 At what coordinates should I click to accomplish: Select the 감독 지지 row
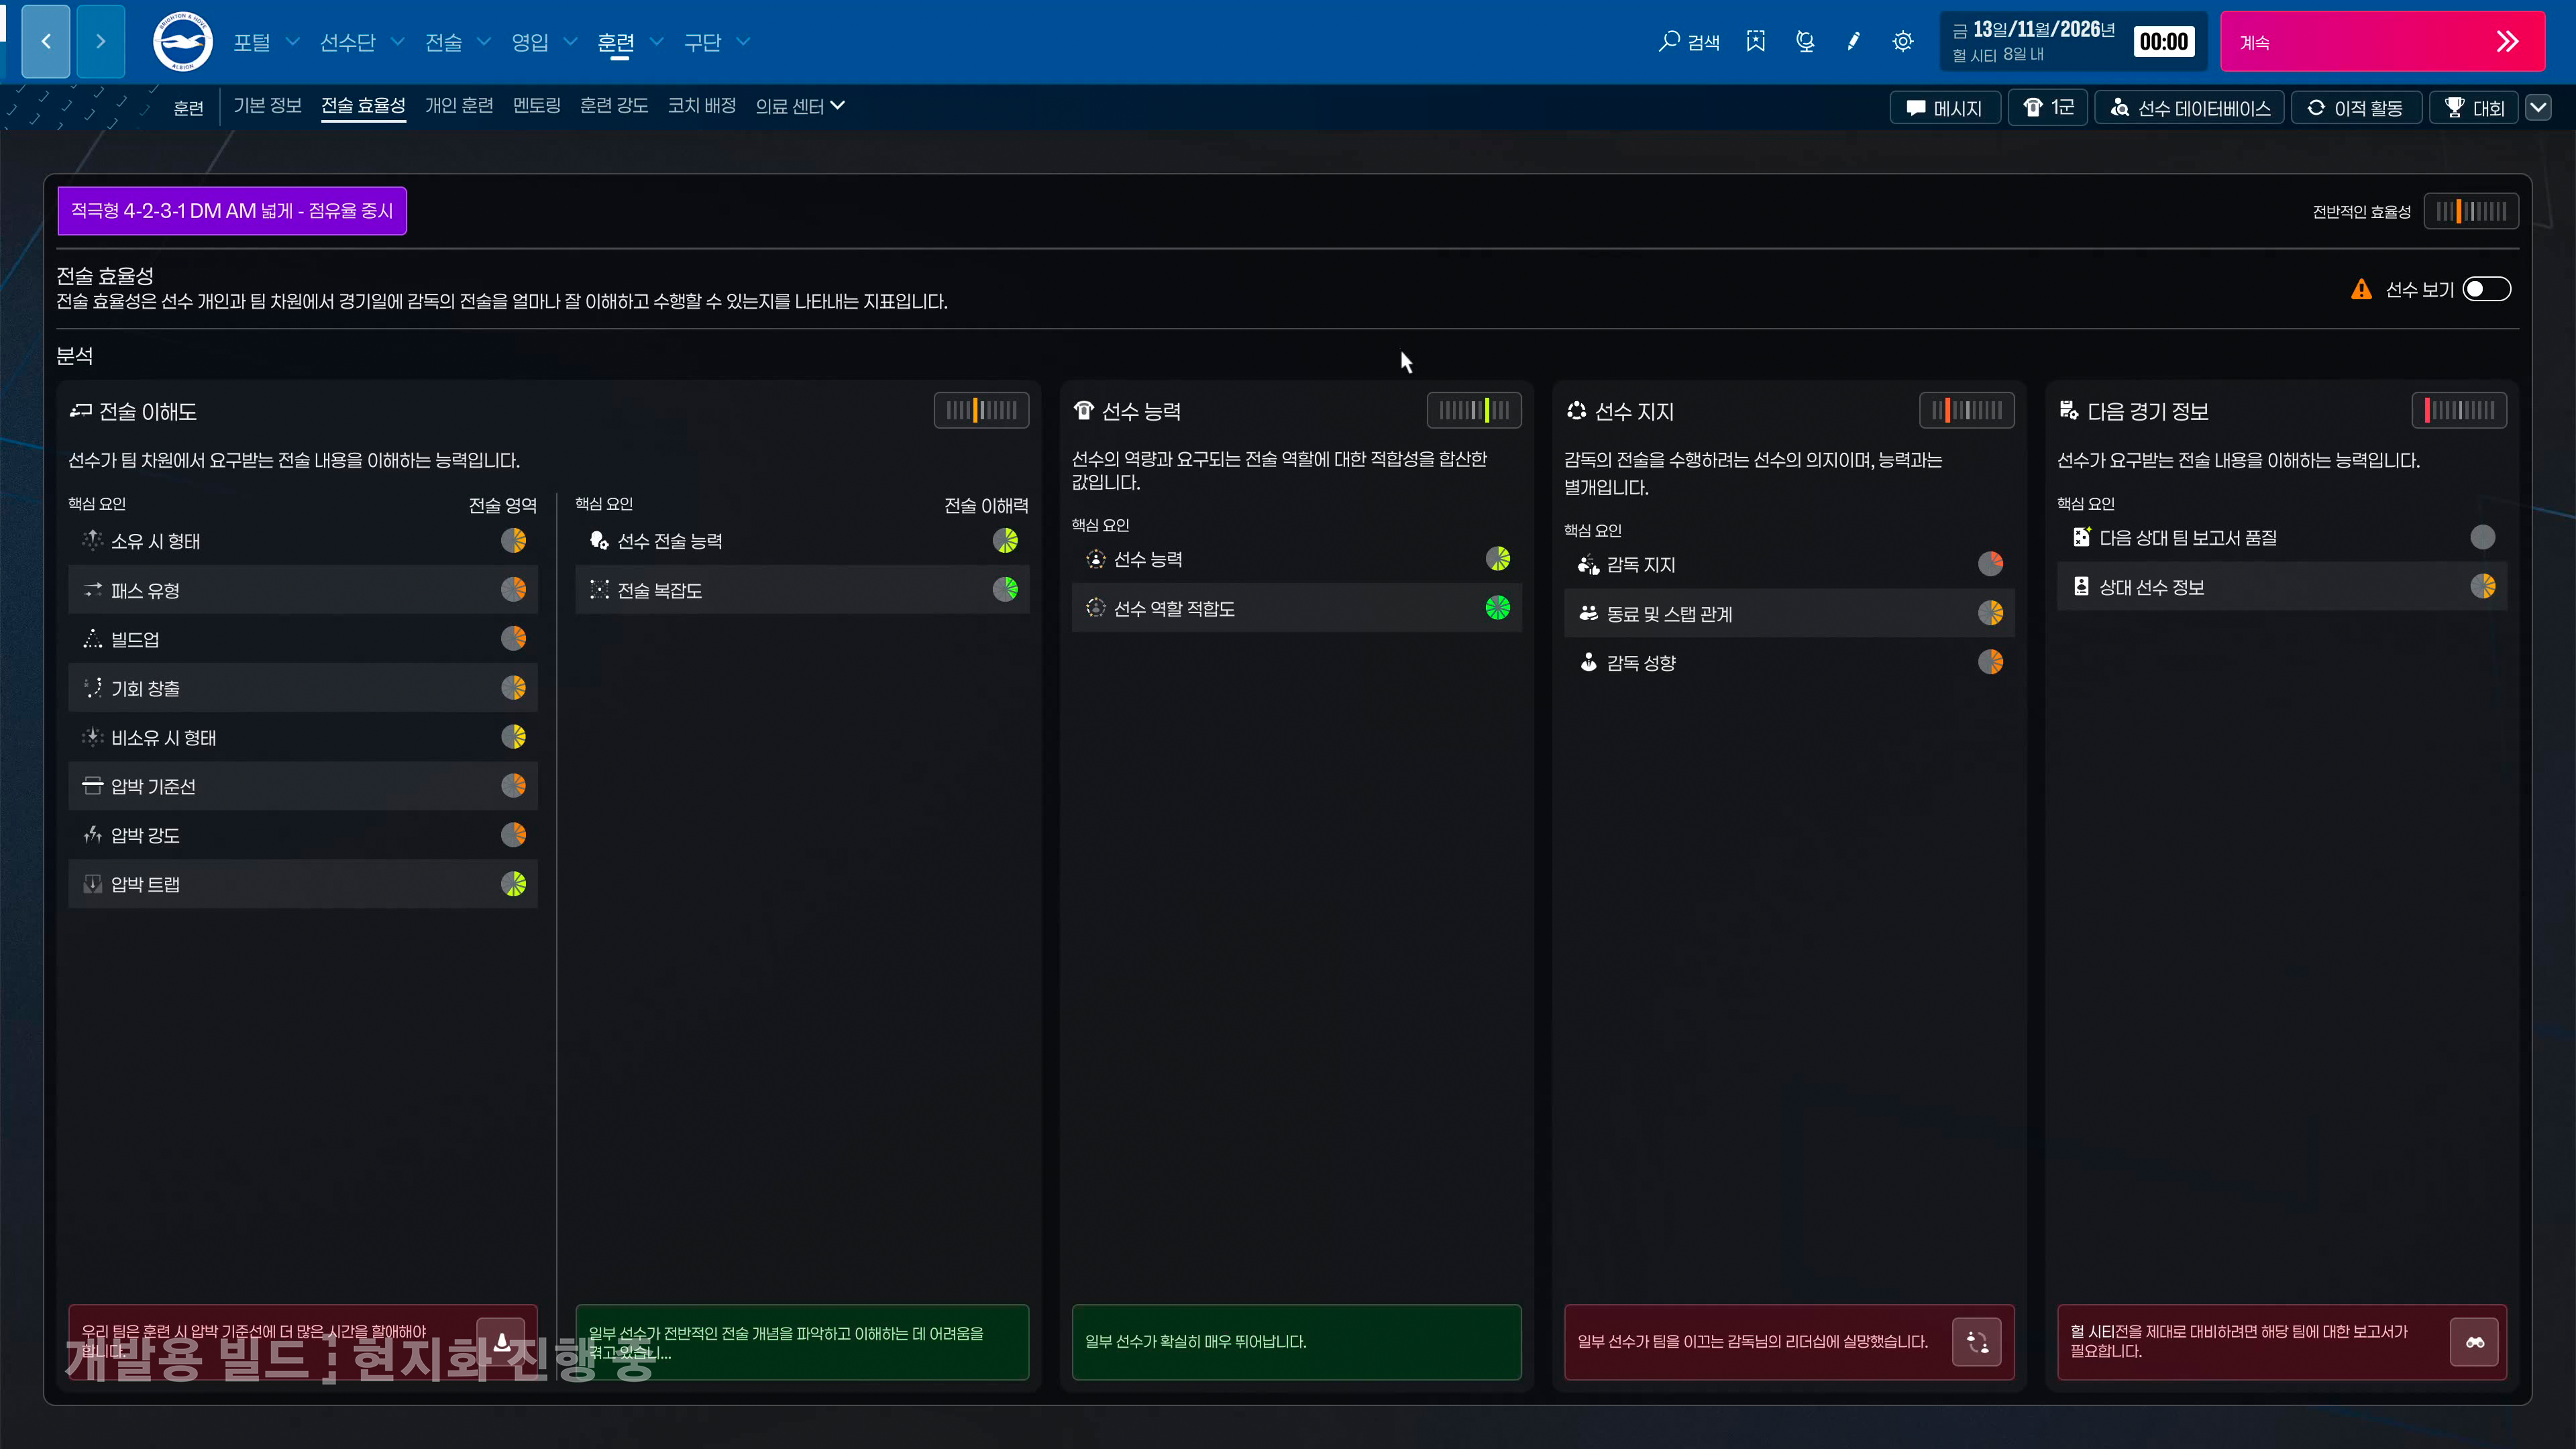tap(1789, 564)
